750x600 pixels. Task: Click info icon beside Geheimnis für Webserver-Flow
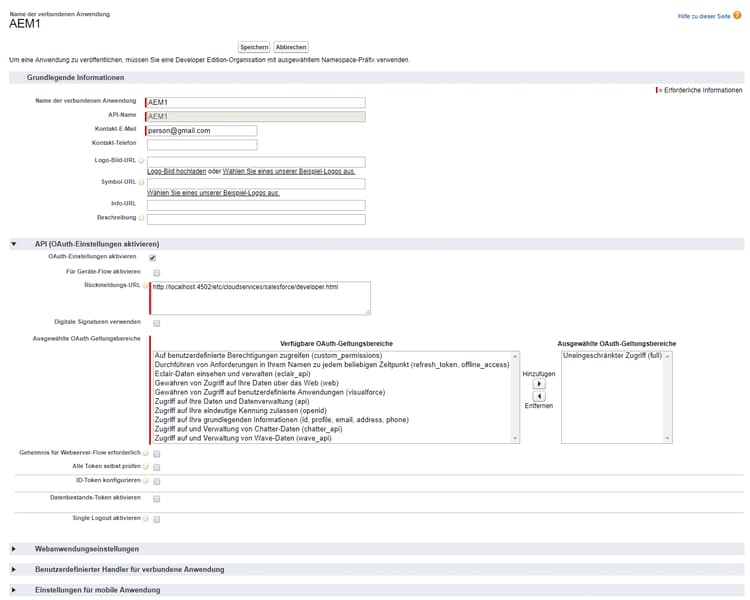(146, 453)
